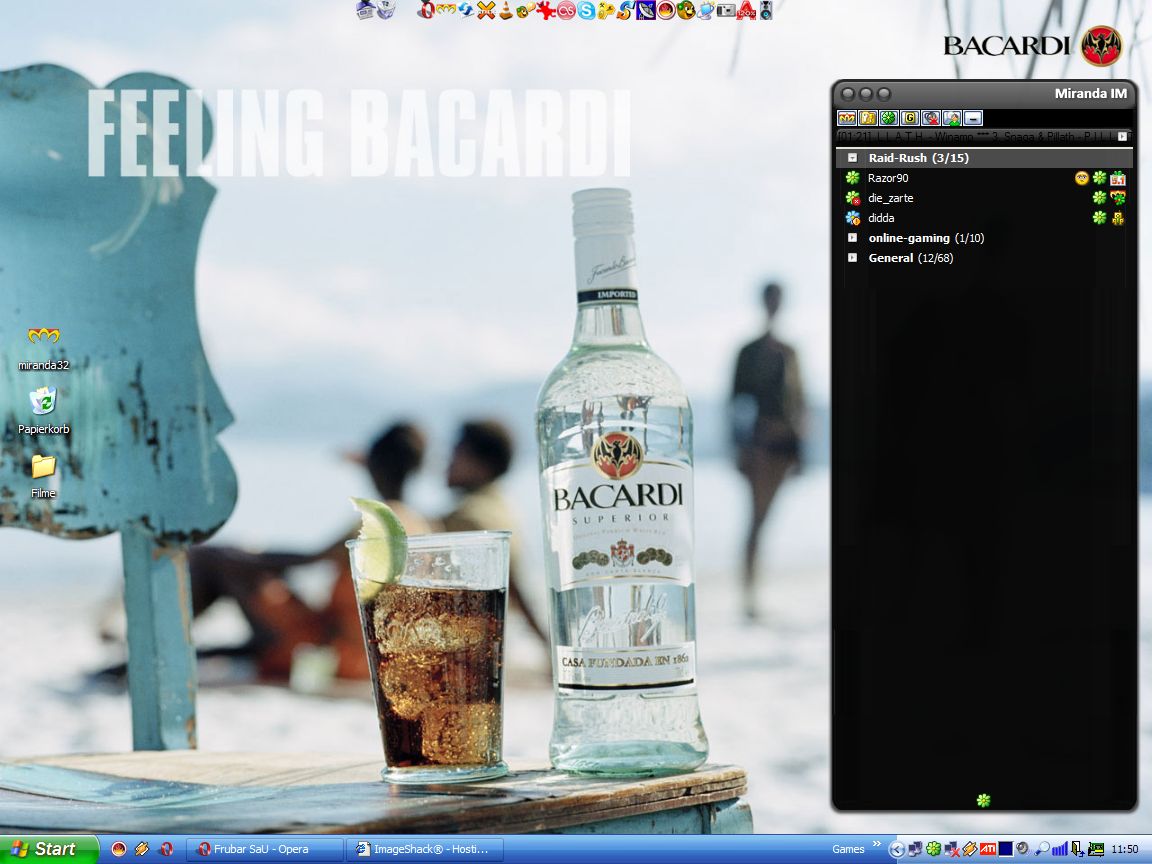Toggle offline contacts button in Miranda toolbar
Viewport: 1152px width, 864px height.
point(931,118)
